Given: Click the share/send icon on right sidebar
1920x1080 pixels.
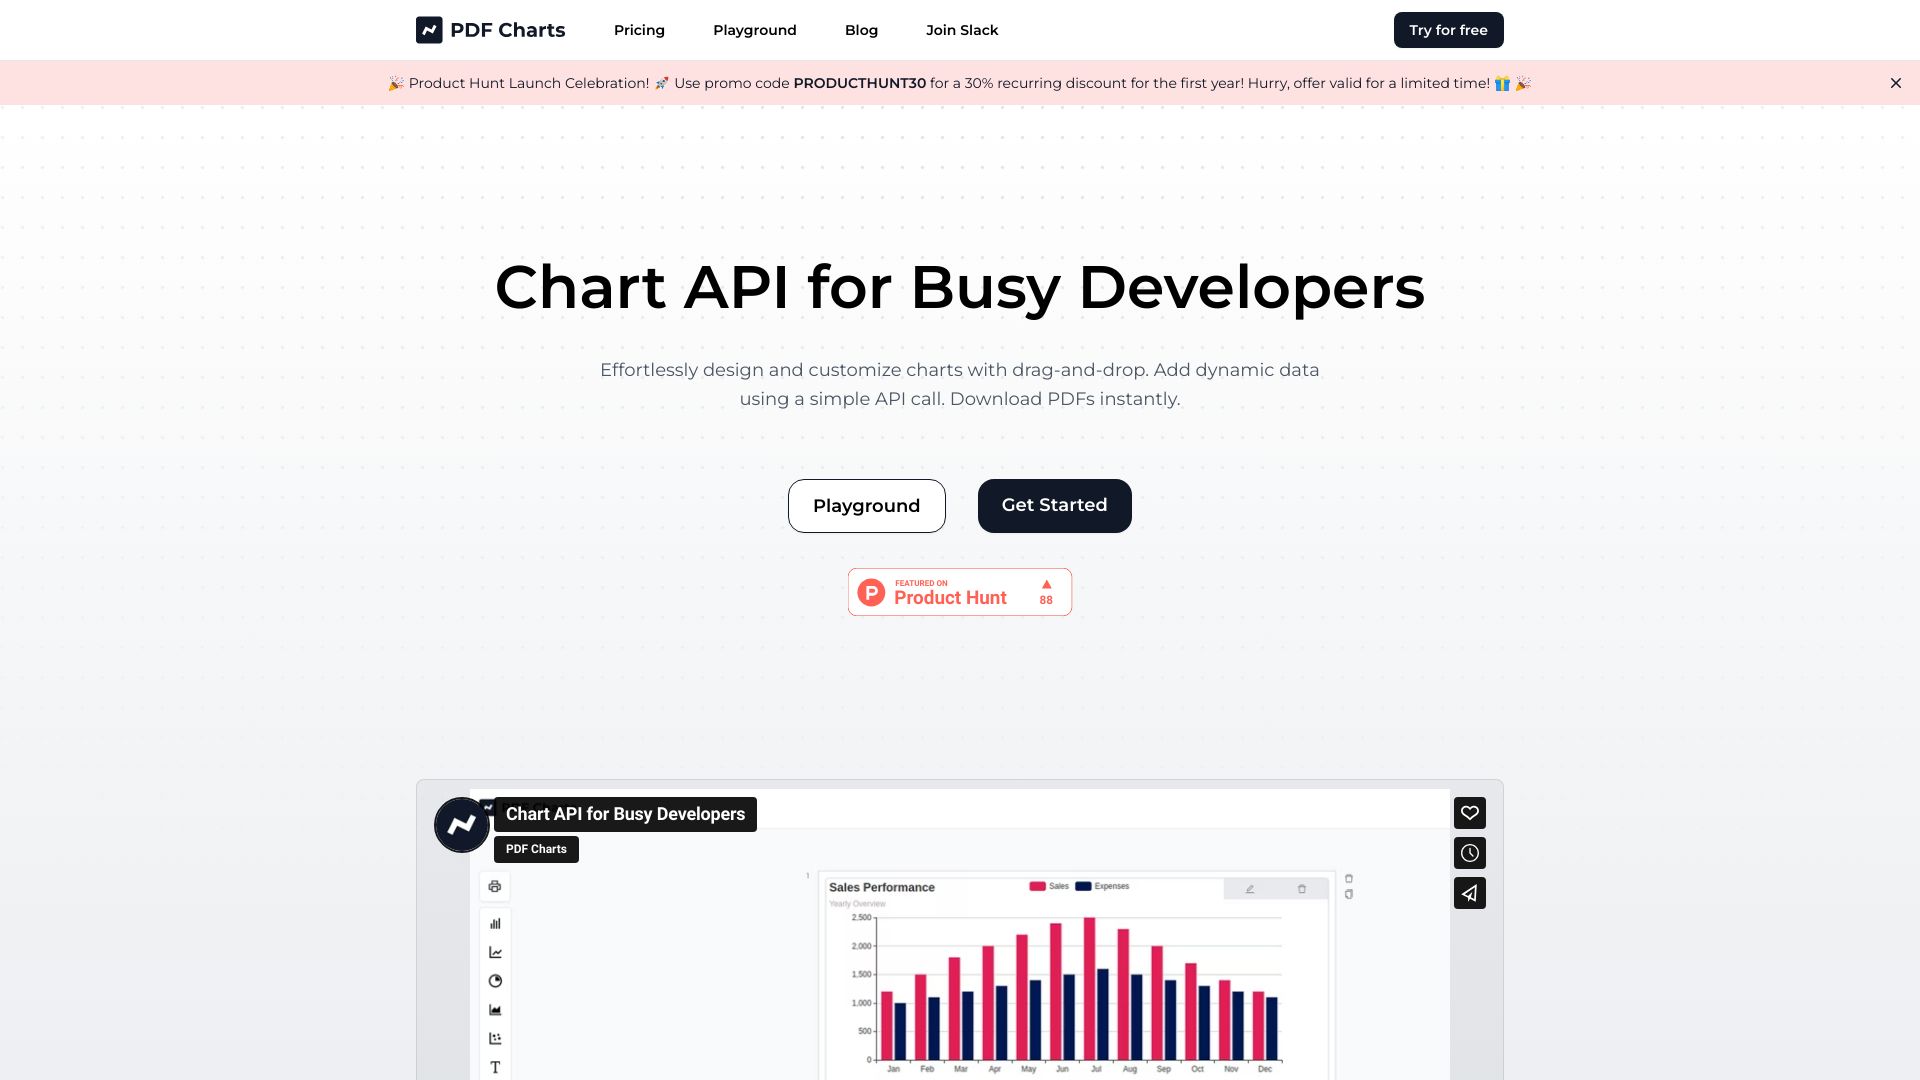Looking at the screenshot, I should point(1468,893).
